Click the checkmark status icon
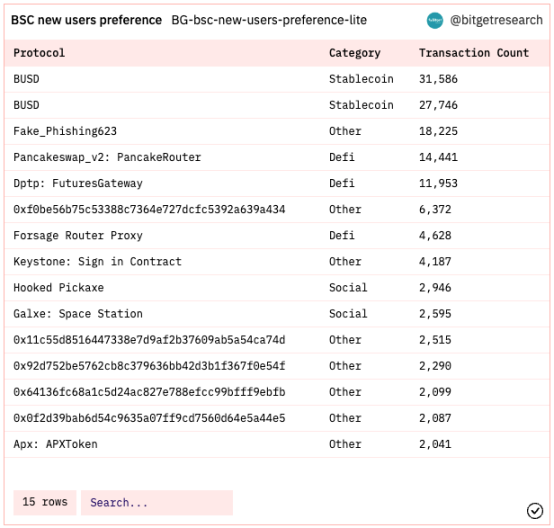Screen dimensions: 554x528 pyautogui.click(x=535, y=511)
